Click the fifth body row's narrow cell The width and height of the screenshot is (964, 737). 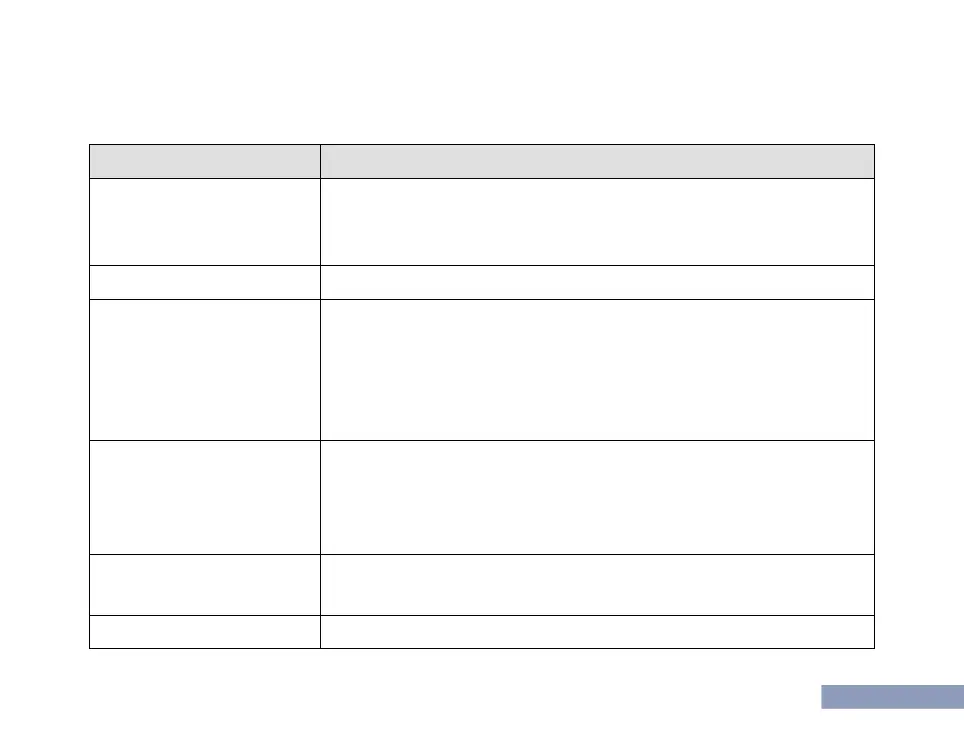pos(205,585)
